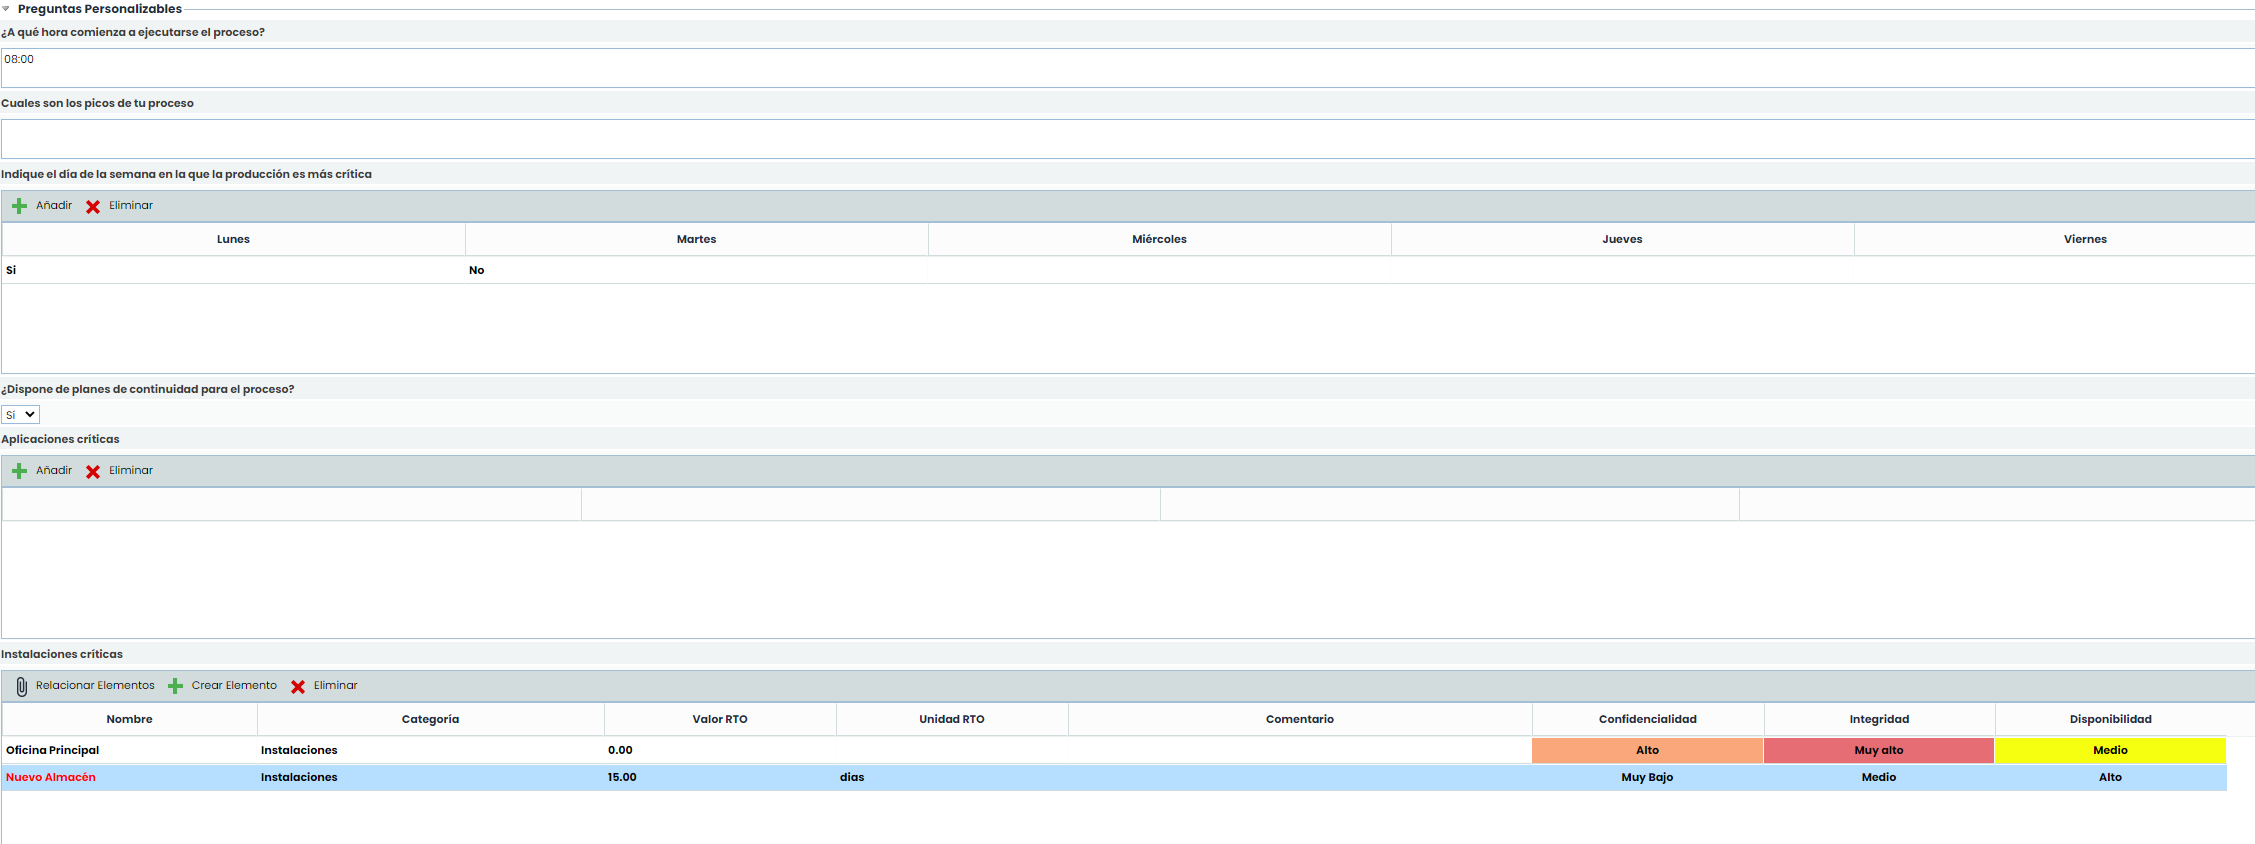Click the Disponibilidad column header

tap(2110, 720)
